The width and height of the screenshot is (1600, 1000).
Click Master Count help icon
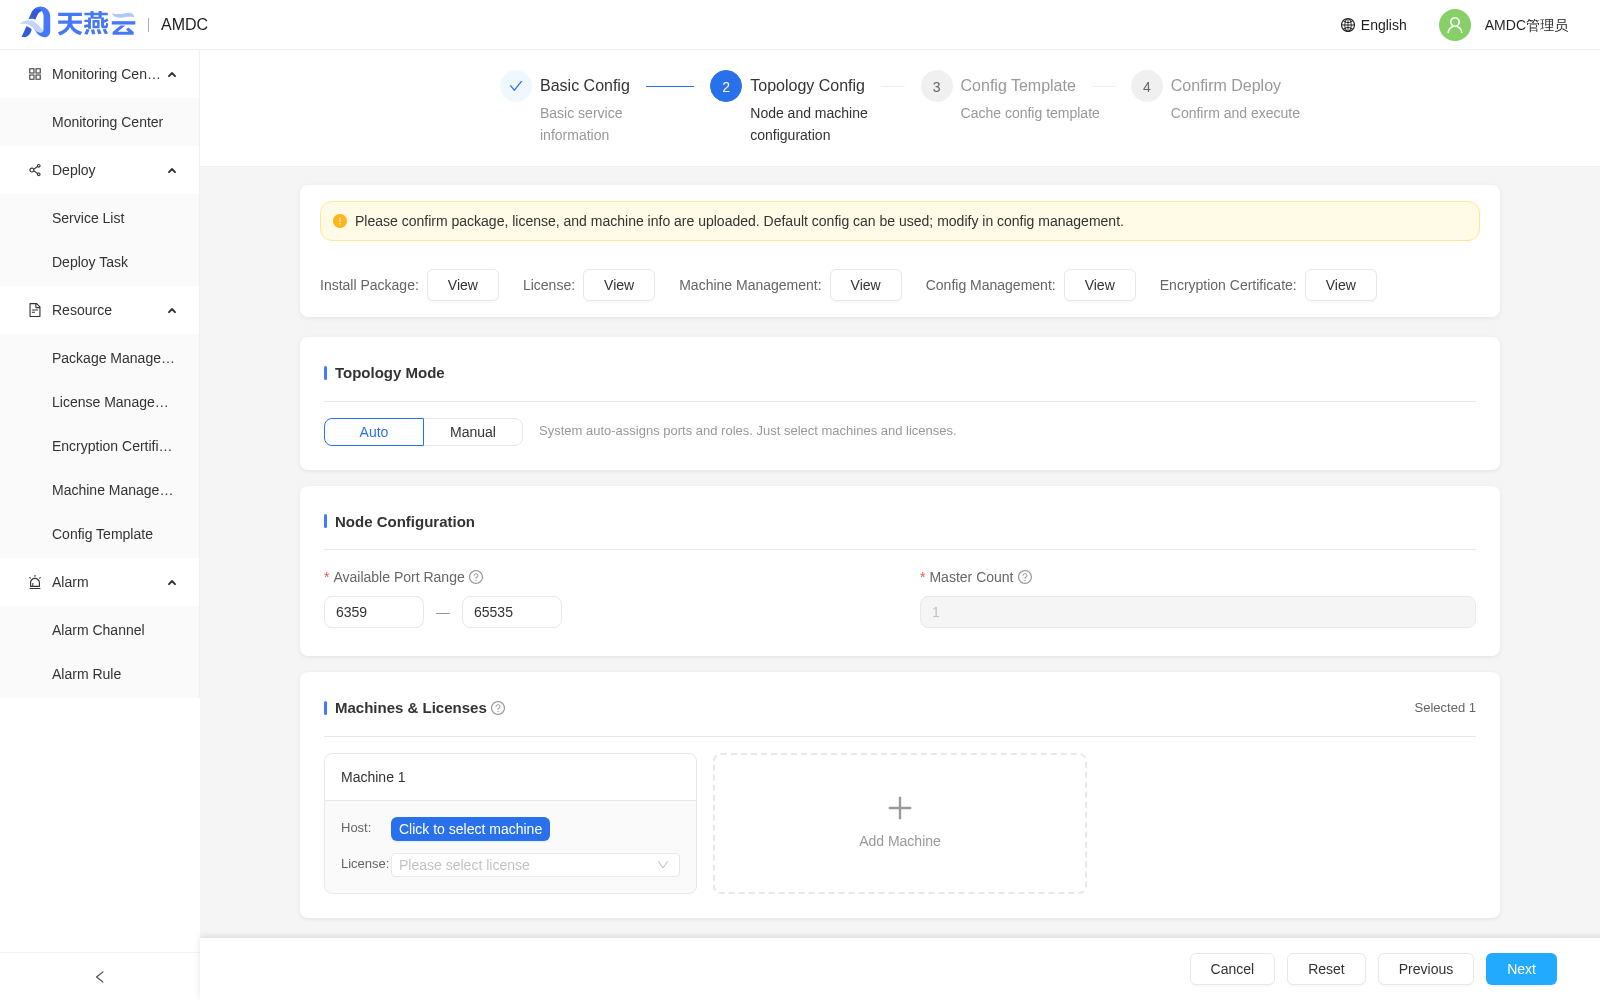coord(1025,577)
